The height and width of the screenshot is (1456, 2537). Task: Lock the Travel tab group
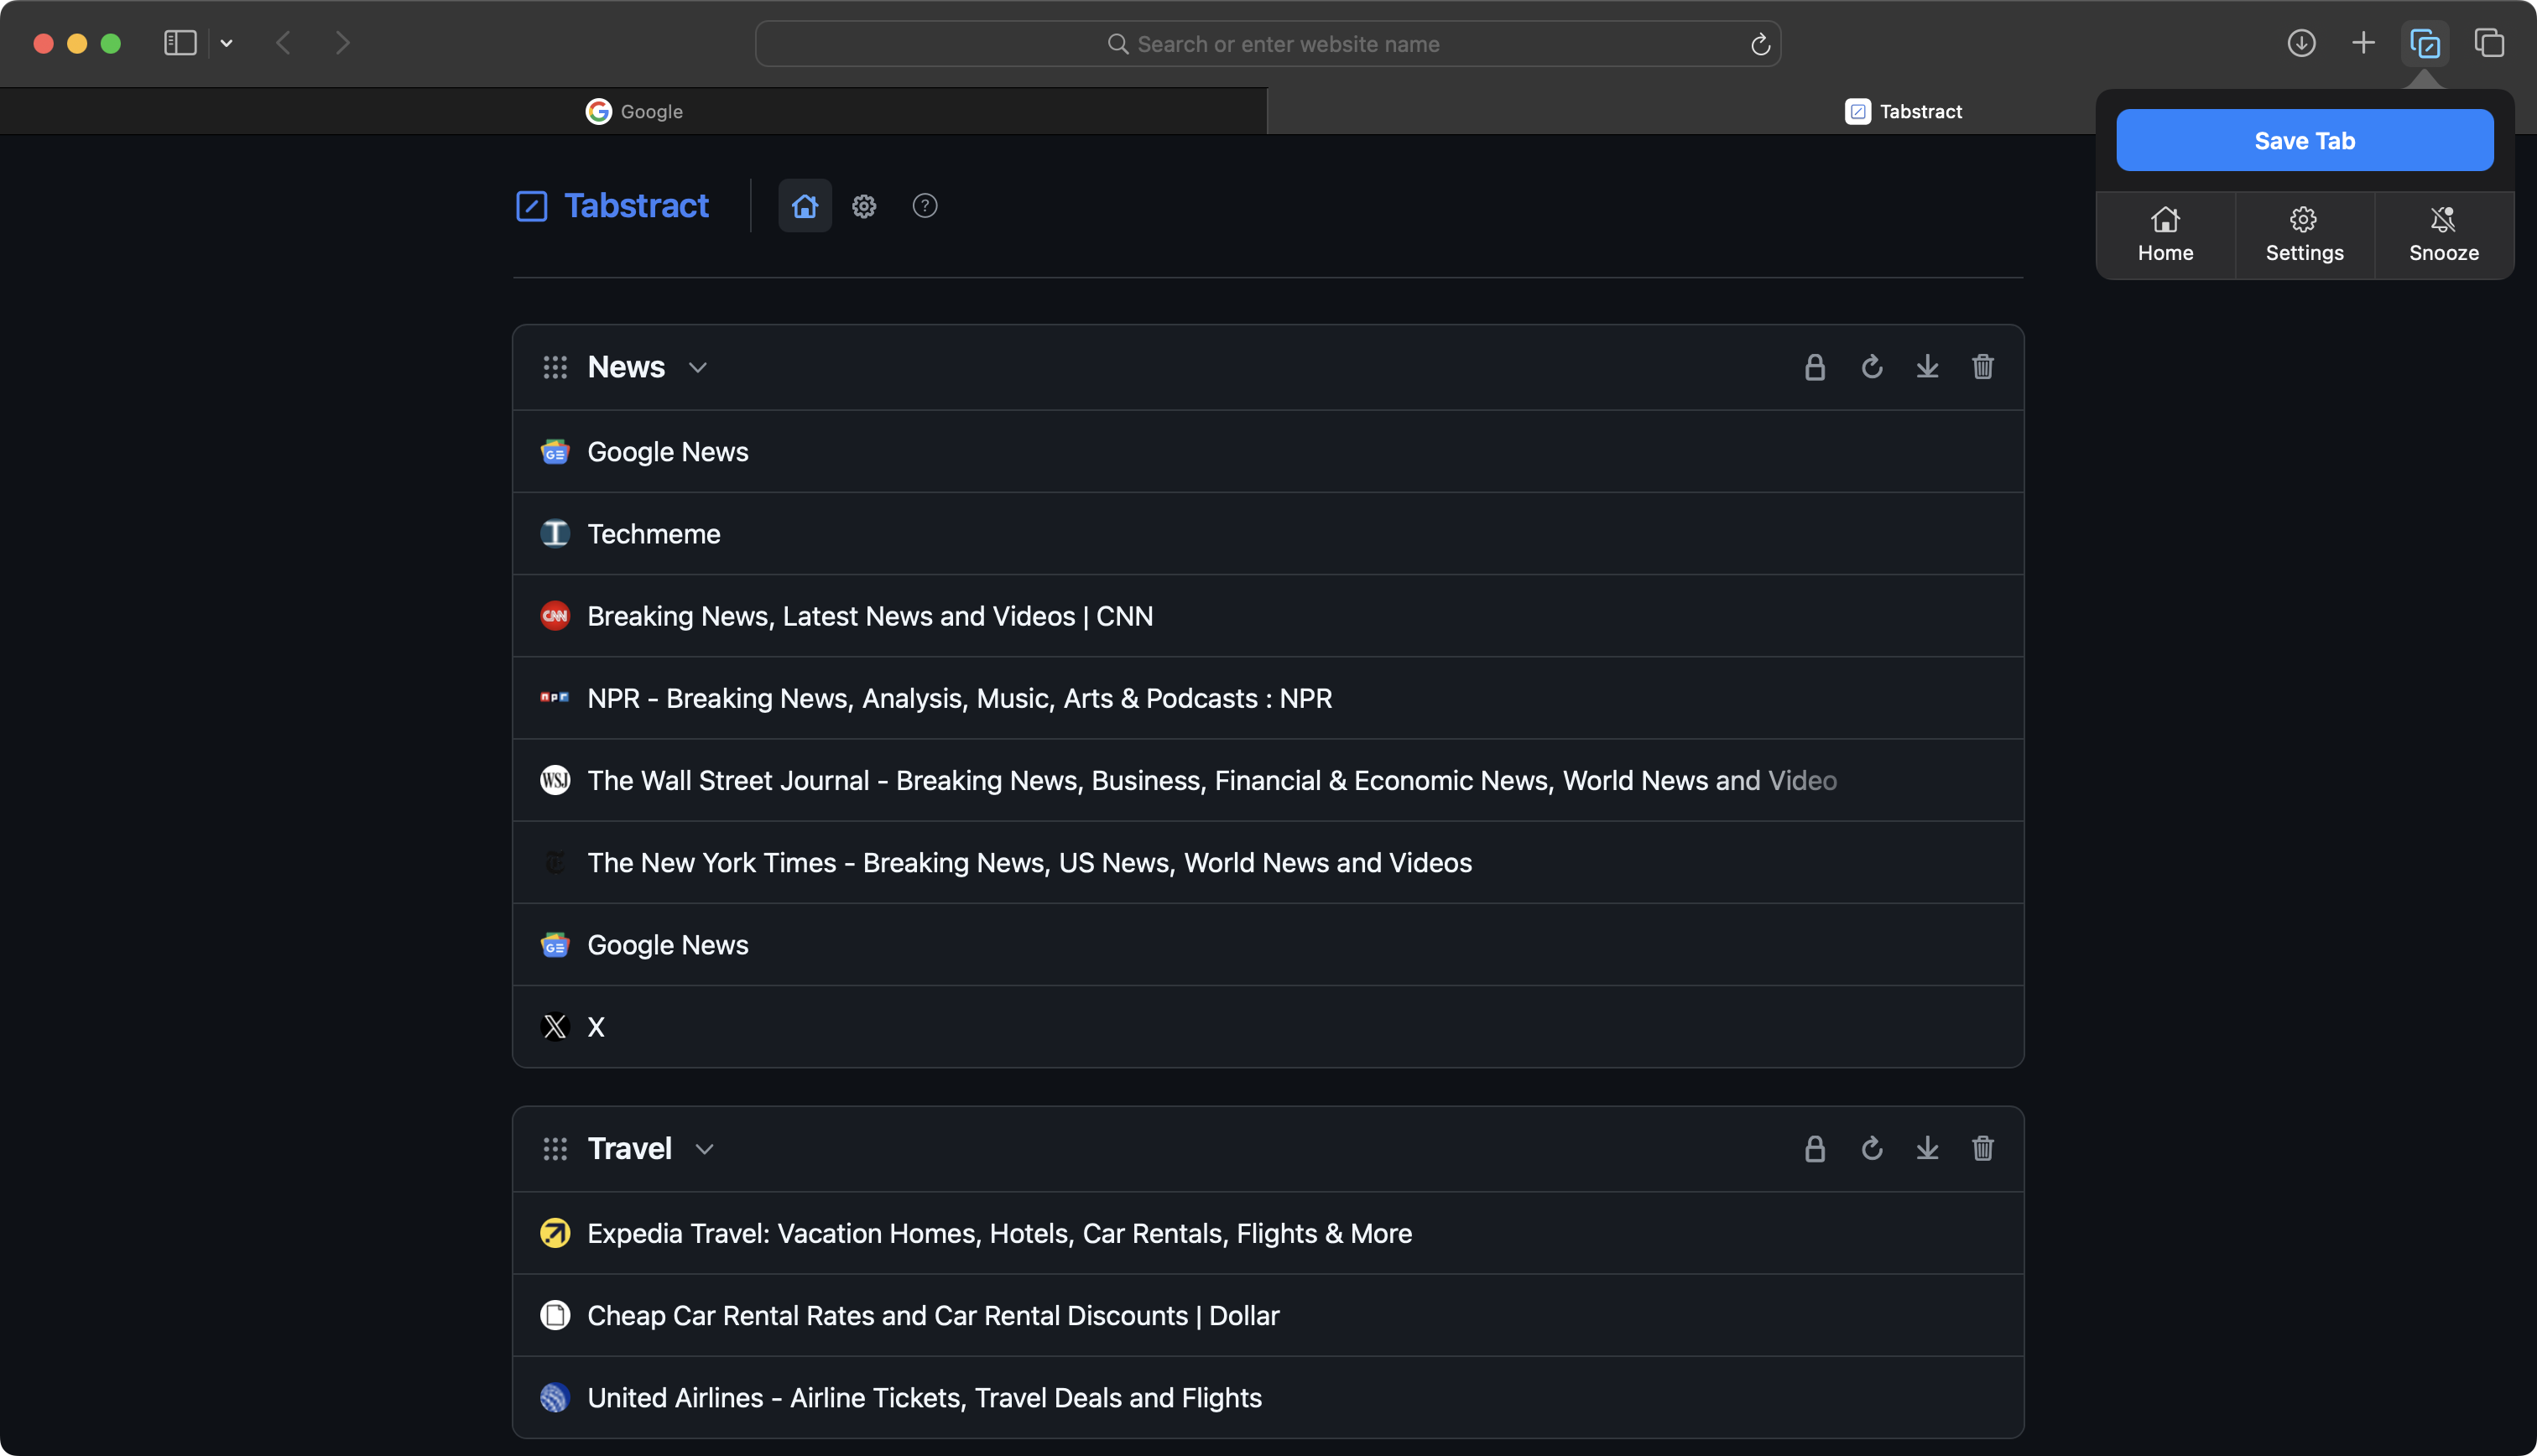[x=1814, y=1148]
